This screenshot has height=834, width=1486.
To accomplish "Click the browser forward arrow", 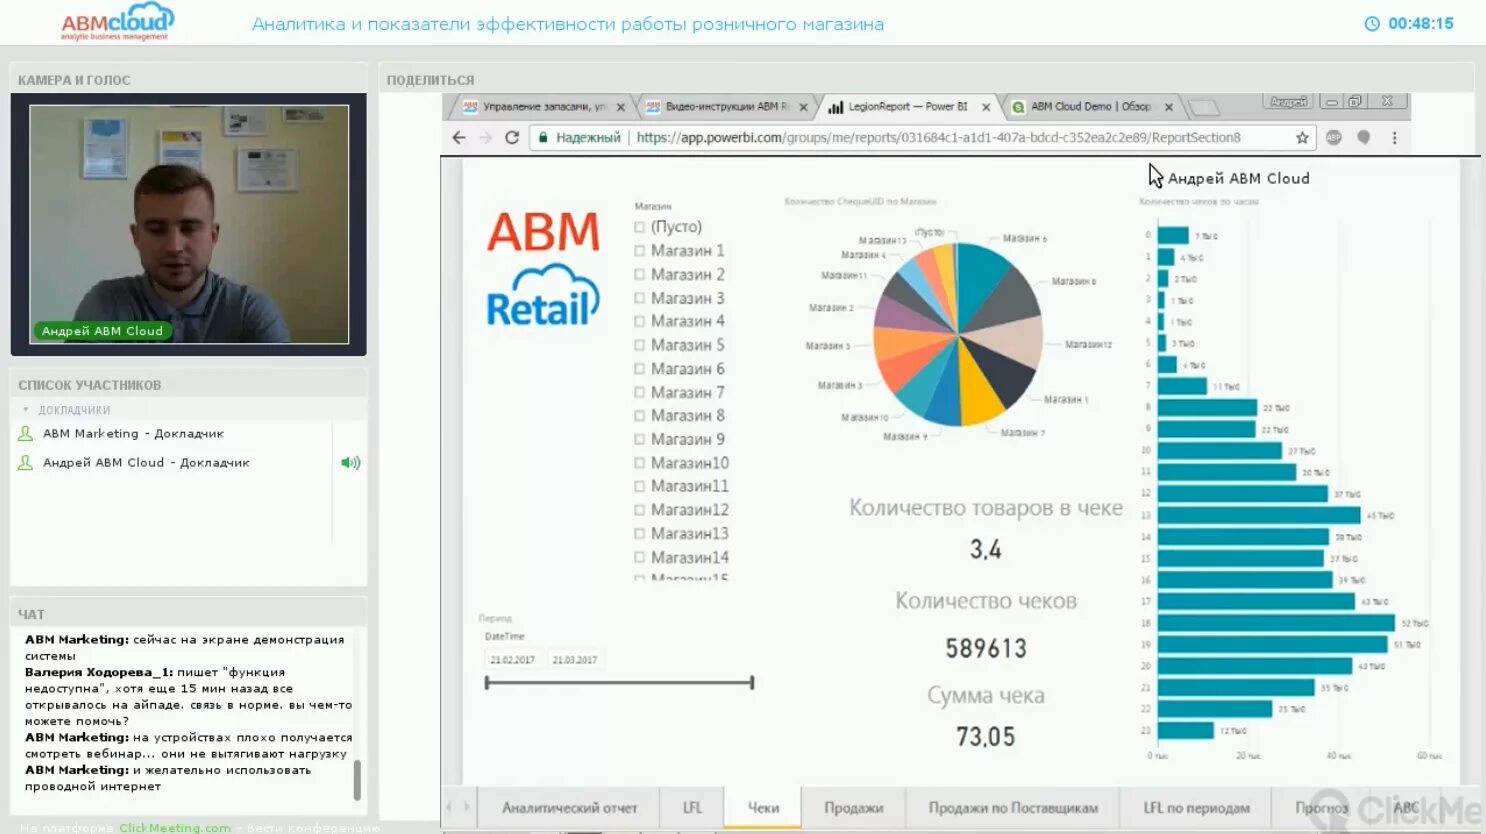I will [486, 138].
